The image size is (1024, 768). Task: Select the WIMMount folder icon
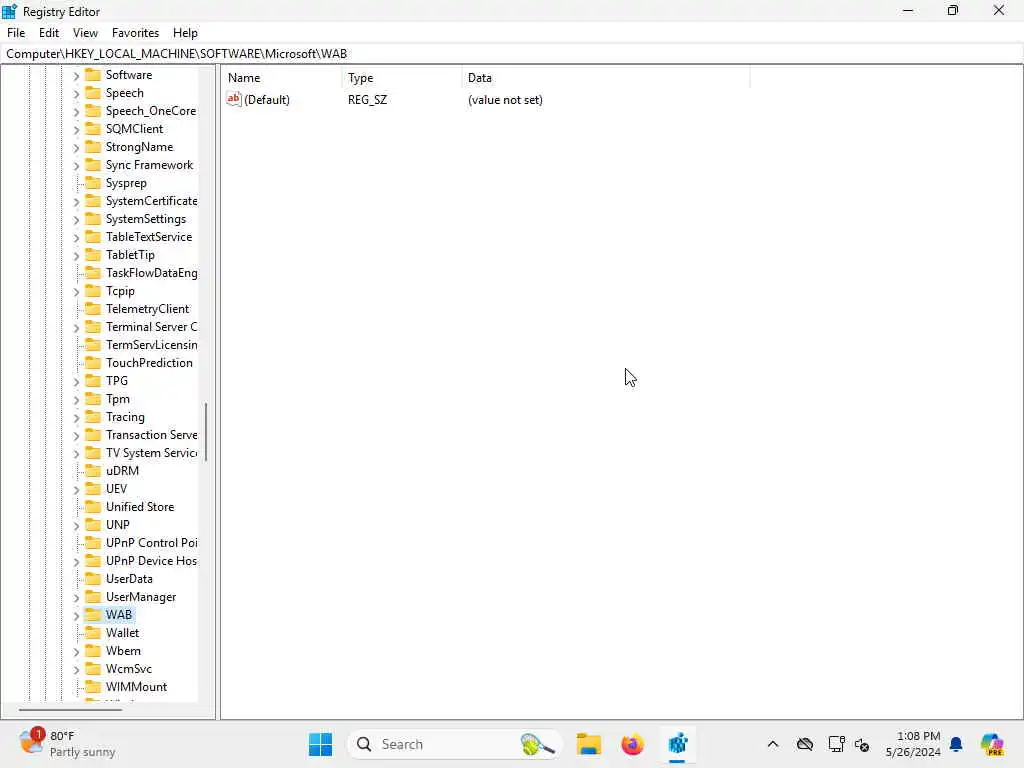93,686
